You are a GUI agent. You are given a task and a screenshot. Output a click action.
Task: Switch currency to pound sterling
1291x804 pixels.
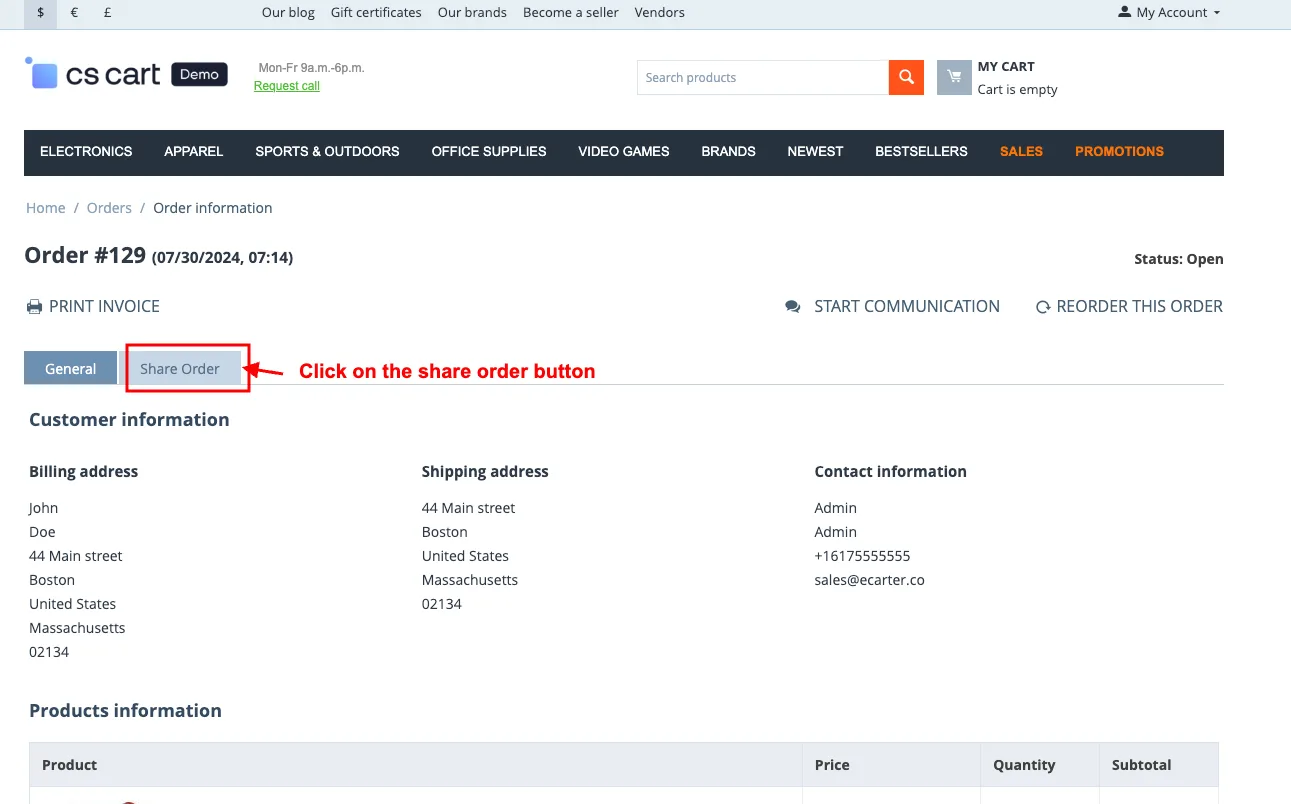point(107,12)
